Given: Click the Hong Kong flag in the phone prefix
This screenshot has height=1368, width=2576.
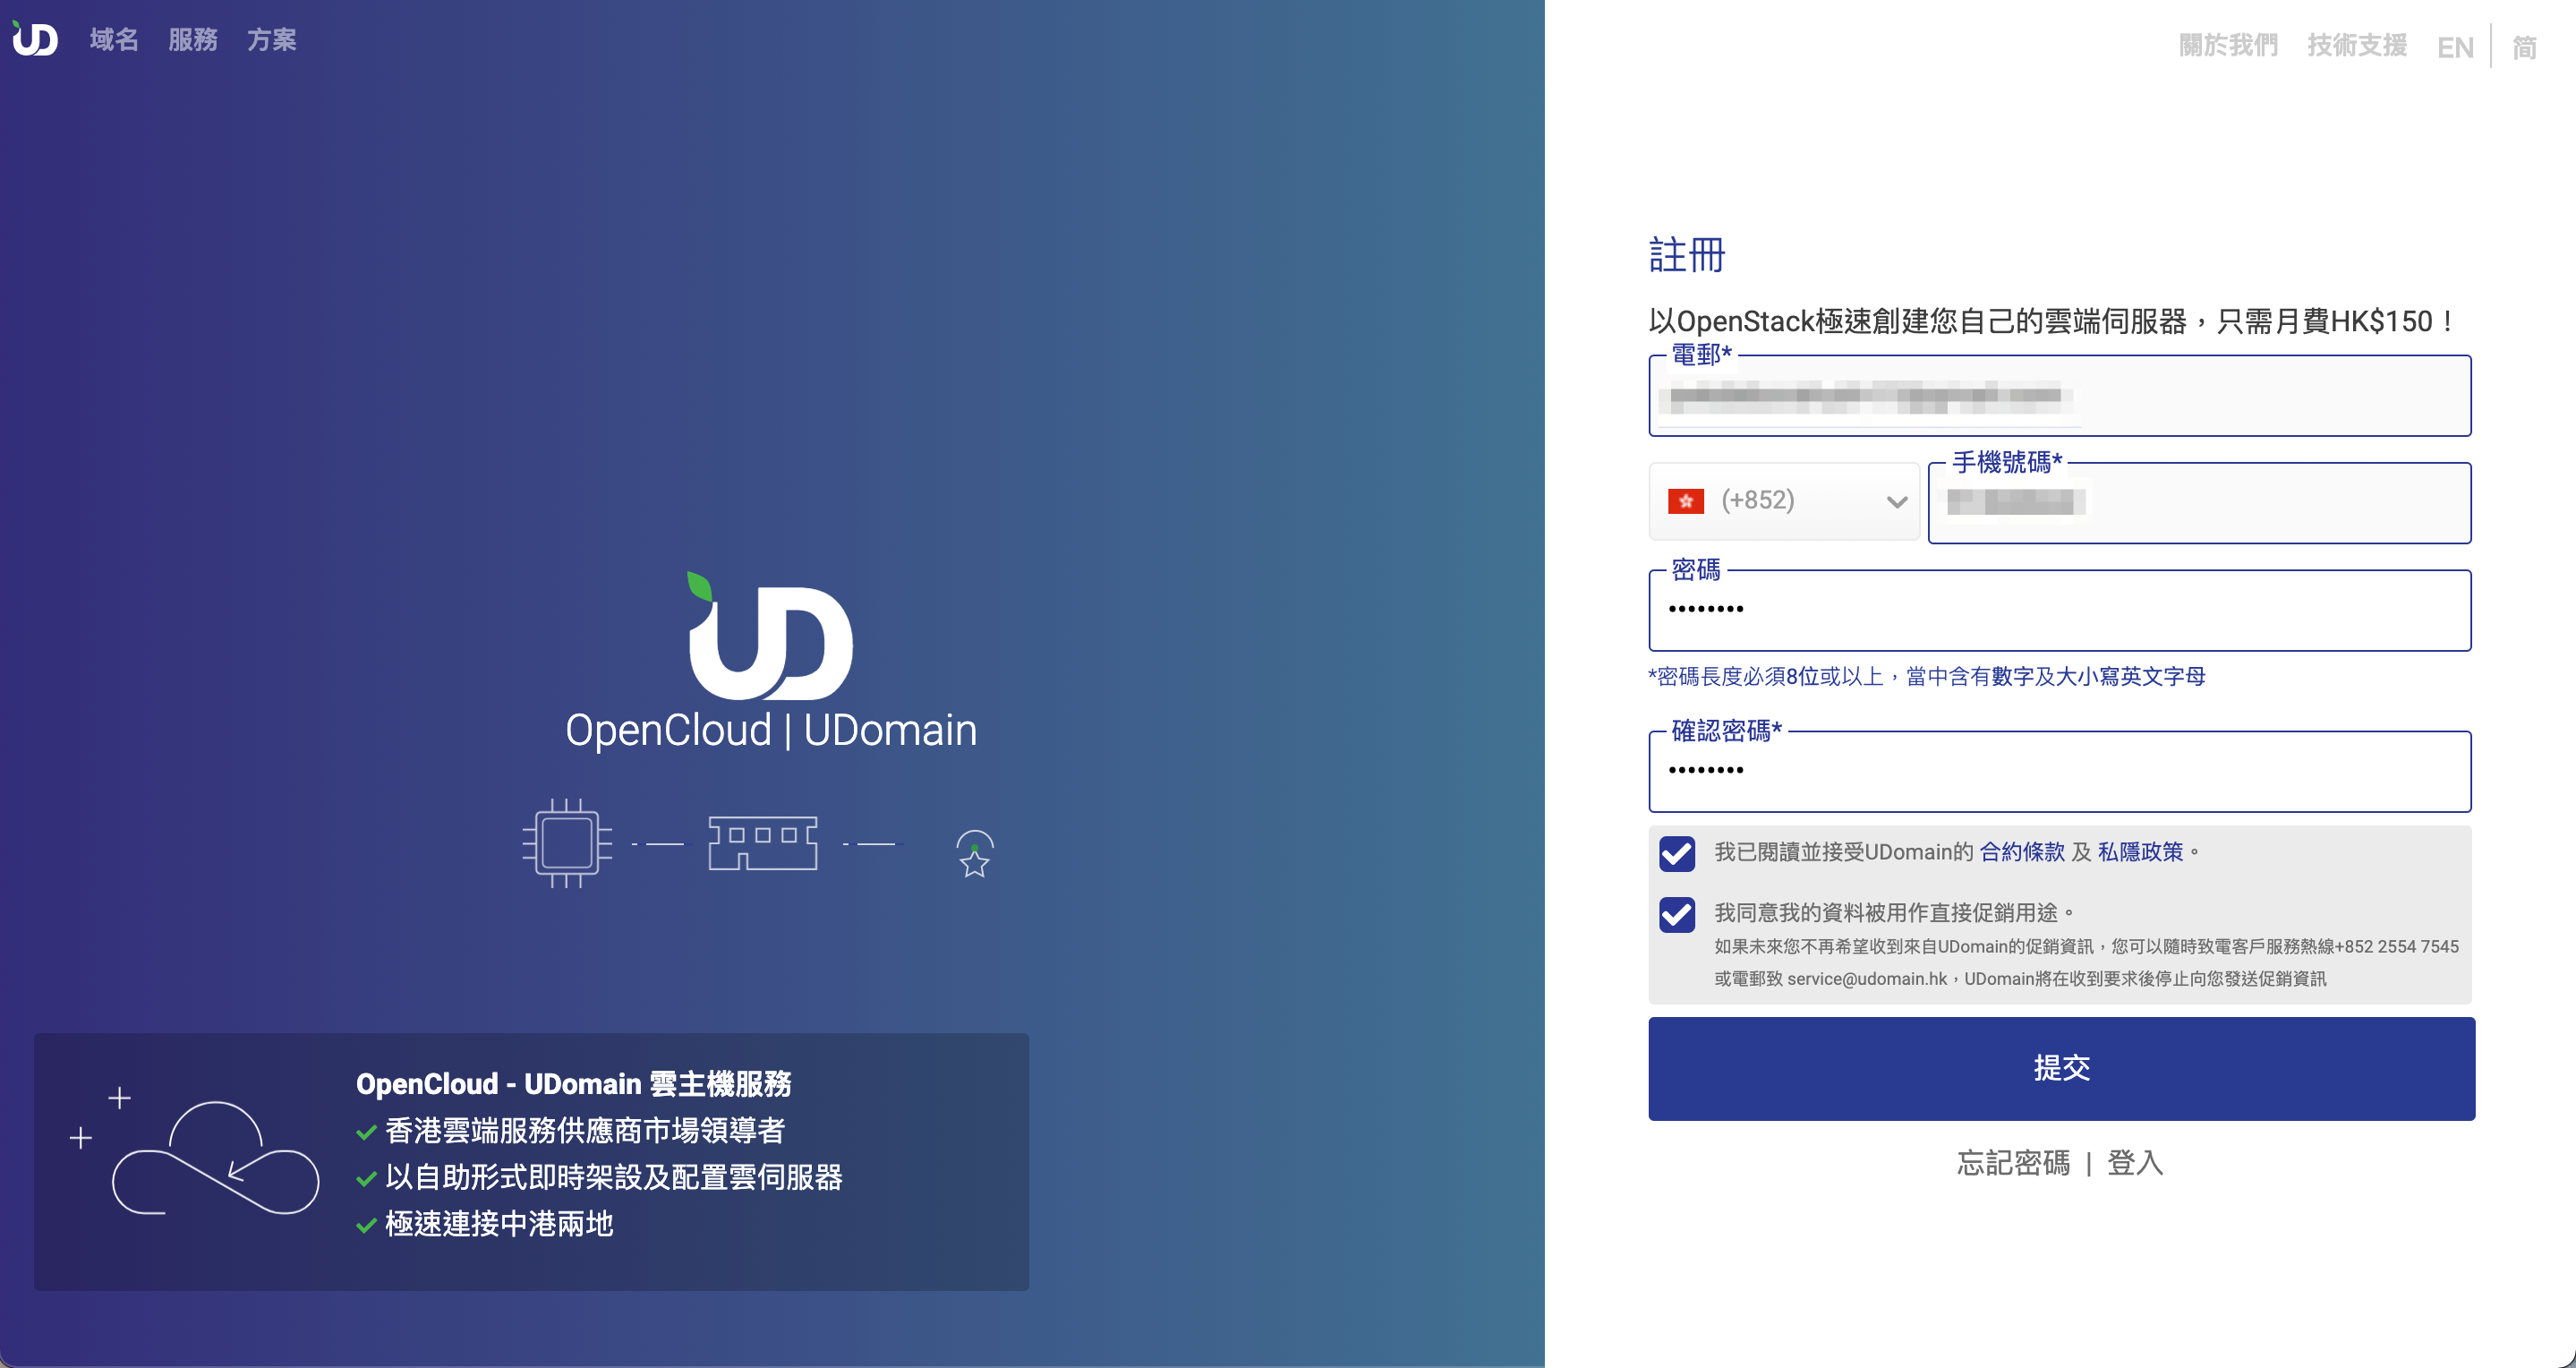Looking at the screenshot, I should (1685, 501).
